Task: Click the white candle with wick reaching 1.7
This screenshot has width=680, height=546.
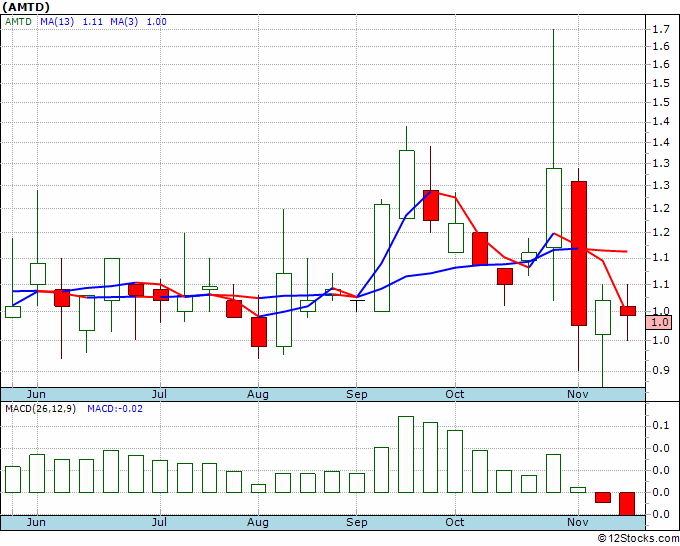Action: coord(553,208)
